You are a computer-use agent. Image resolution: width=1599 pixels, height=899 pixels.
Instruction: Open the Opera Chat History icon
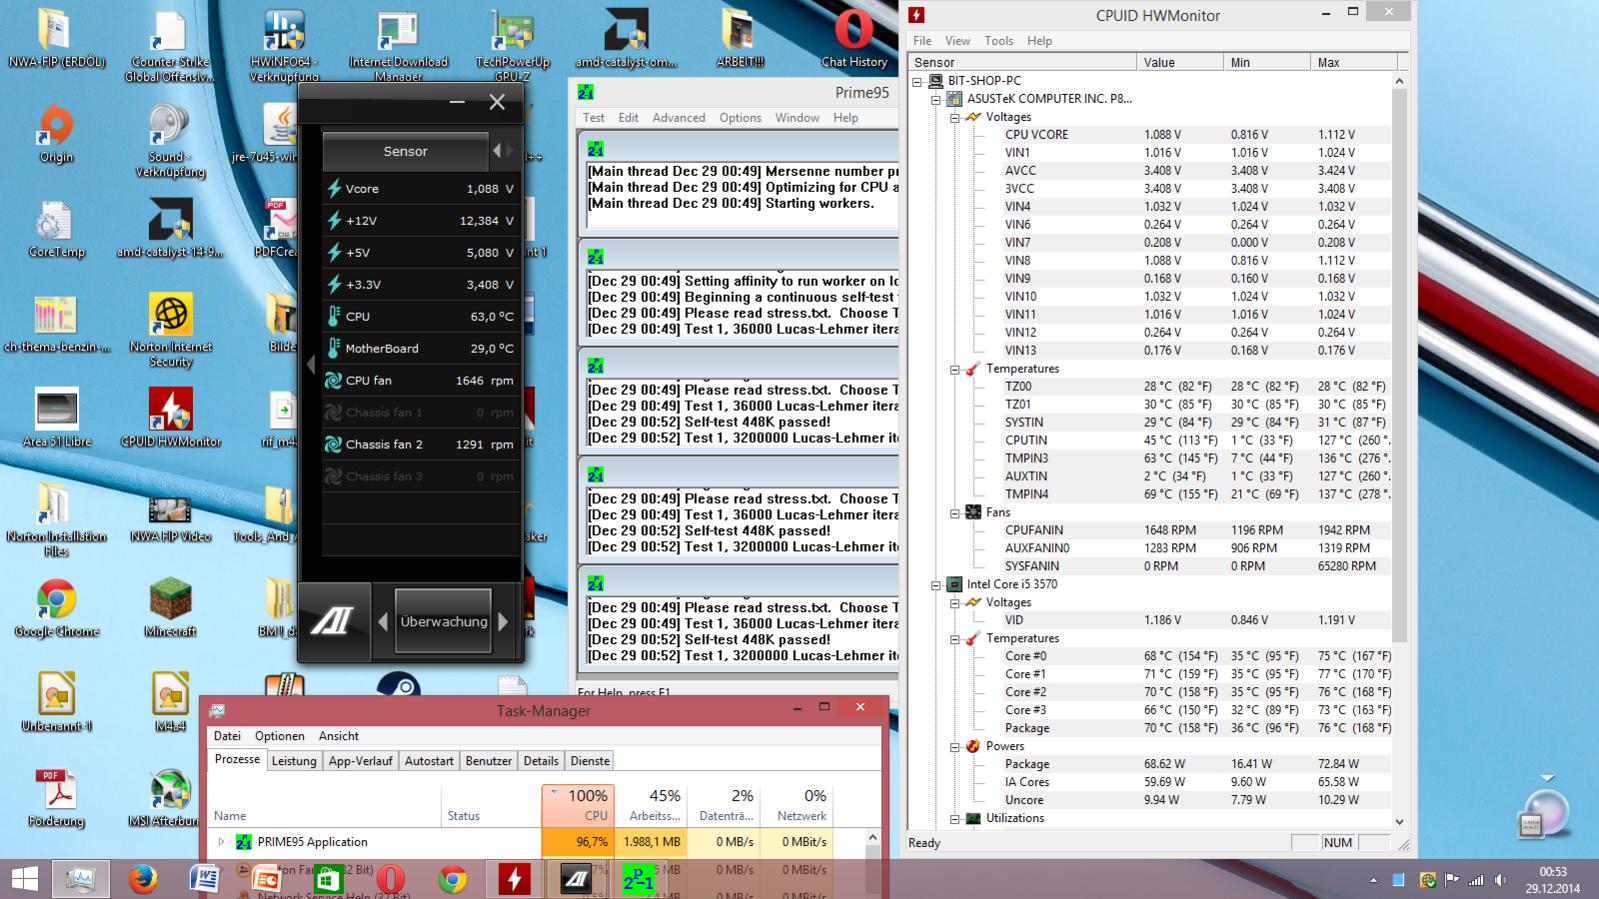(x=854, y=40)
